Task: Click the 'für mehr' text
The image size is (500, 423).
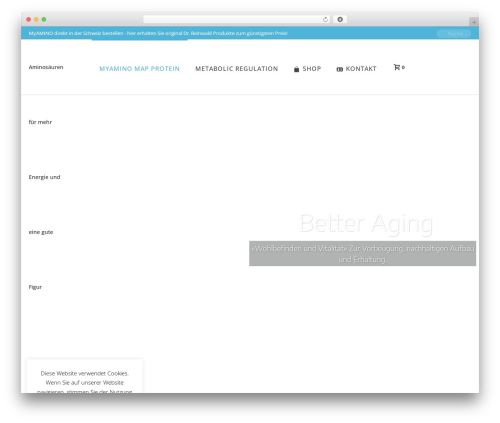Action: [x=40, y=122]
